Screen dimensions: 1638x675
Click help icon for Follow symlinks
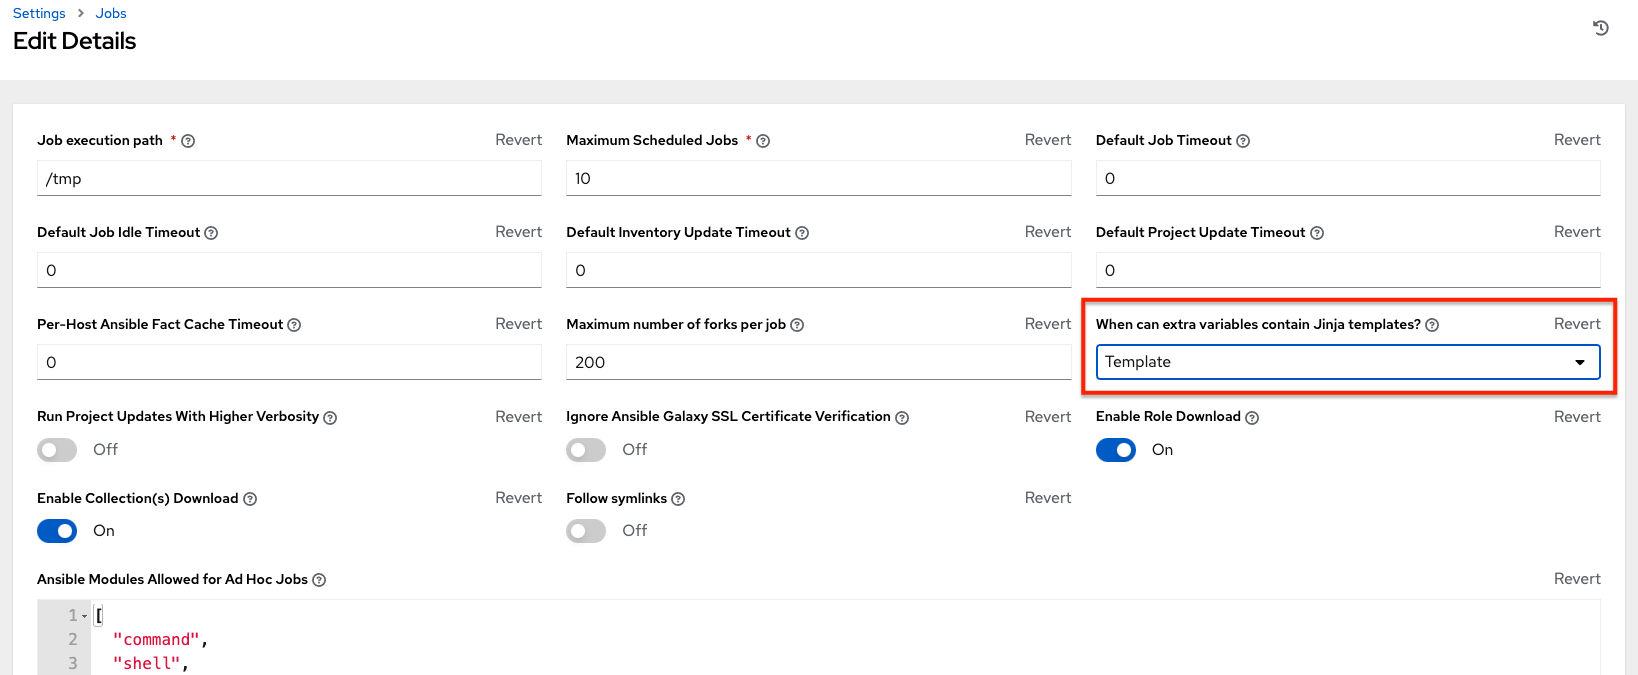678,499
